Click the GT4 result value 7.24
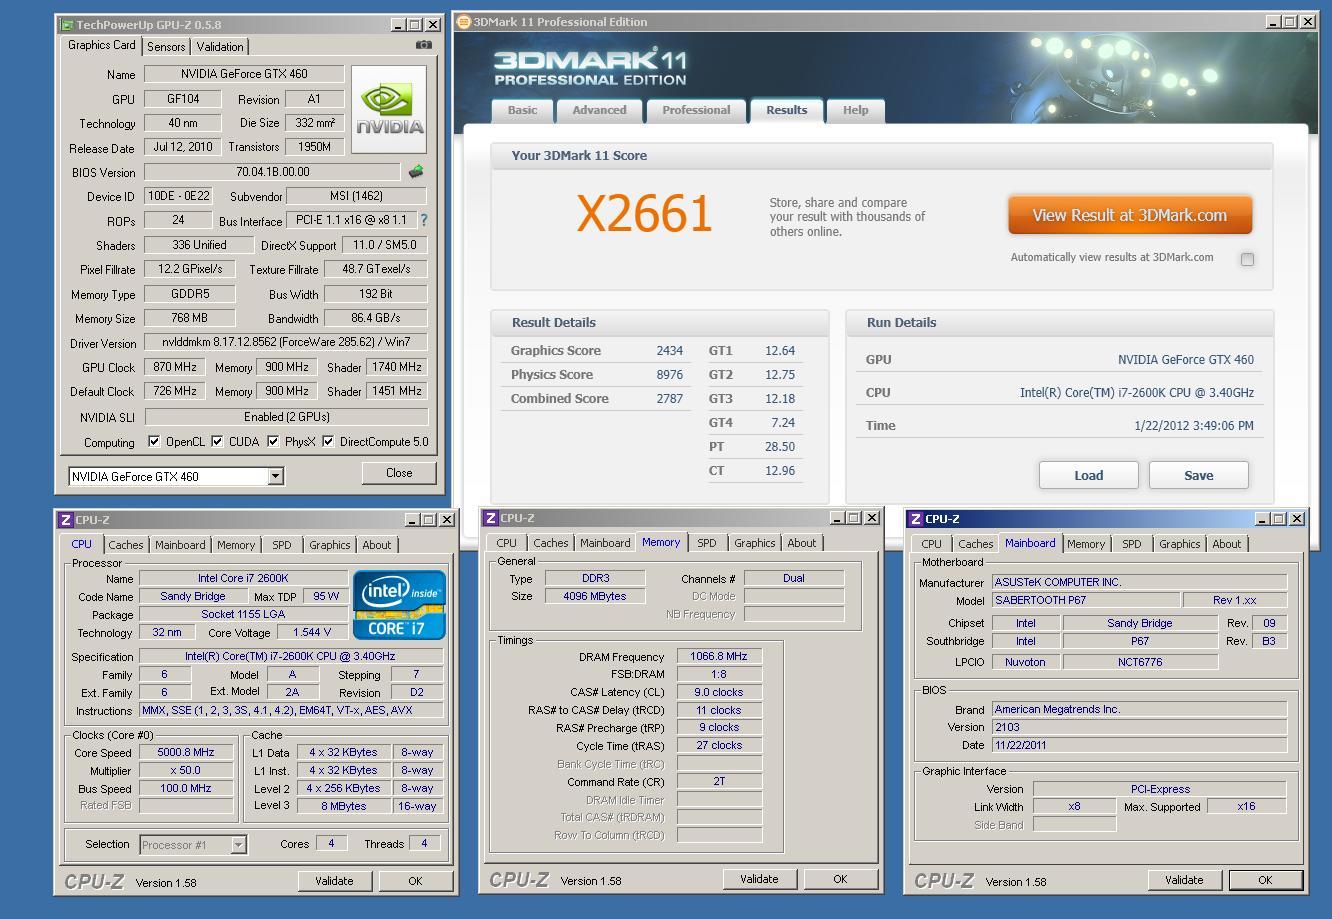Screen dimensions: 1332x919 [783, 423]
